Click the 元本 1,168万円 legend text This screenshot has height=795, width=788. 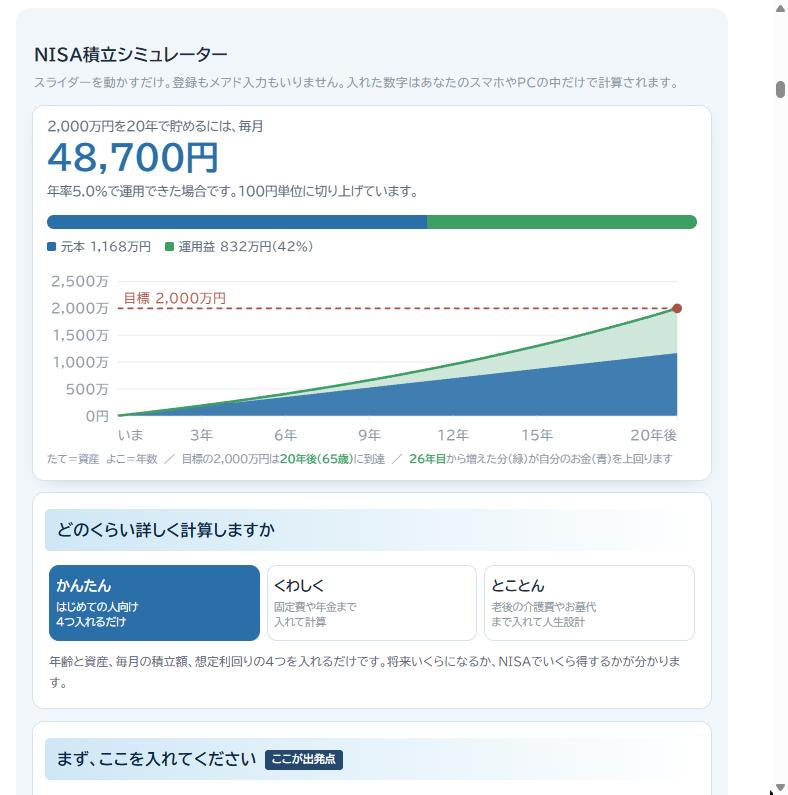click(105, 247)
